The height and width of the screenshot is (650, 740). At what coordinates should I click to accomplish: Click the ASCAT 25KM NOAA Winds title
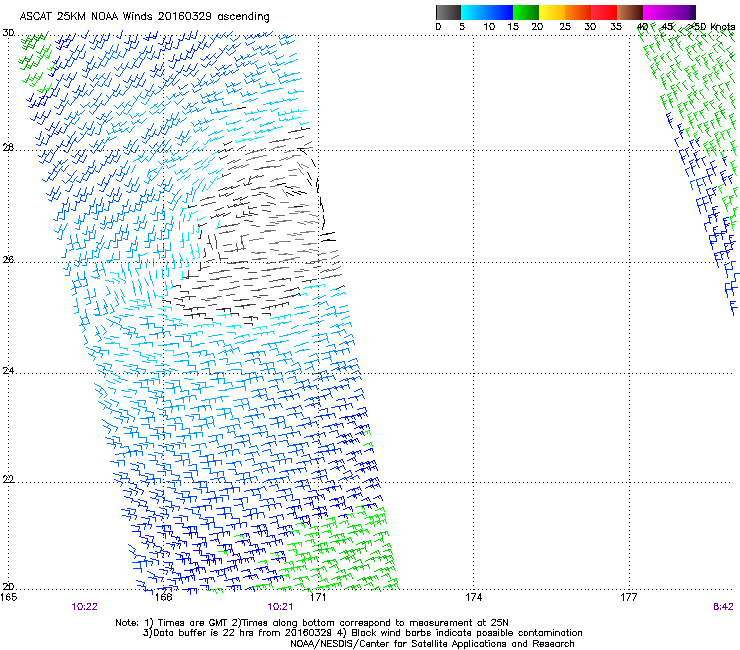[144, 17]
